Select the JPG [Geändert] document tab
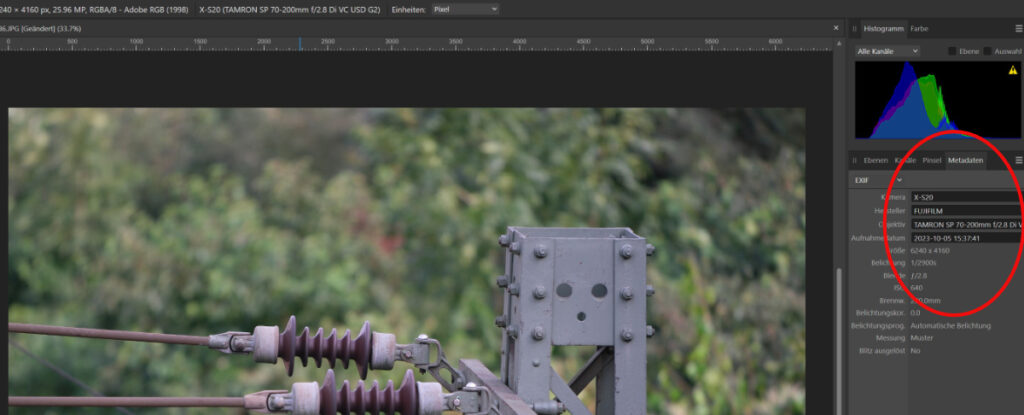Viewport: 1024px width, 415px height. 40,28
